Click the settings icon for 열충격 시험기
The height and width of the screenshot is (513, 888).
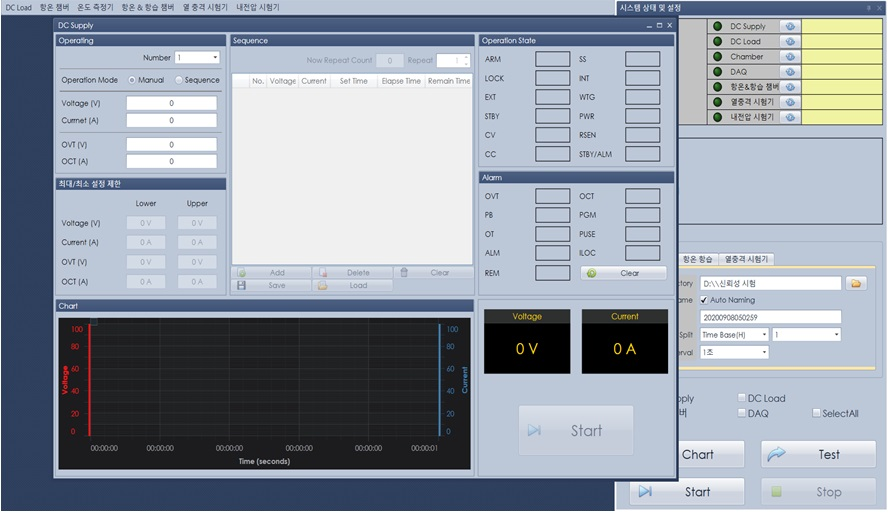pos(790,102)
